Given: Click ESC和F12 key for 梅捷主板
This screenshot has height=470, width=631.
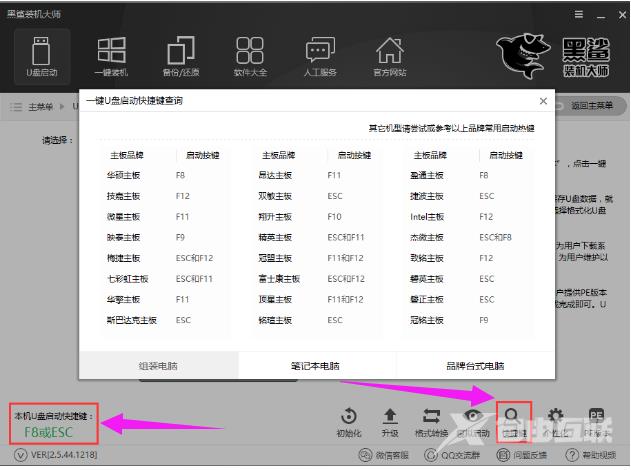Looking at the screenshot, I should (194, 258).
